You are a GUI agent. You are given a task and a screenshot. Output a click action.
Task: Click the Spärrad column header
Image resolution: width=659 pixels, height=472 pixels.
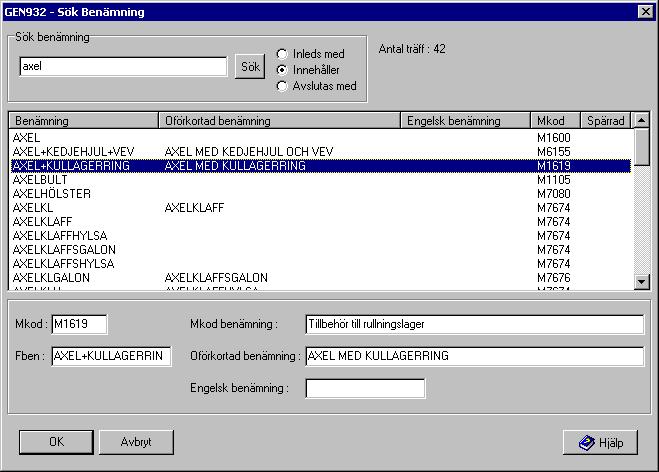606,121
